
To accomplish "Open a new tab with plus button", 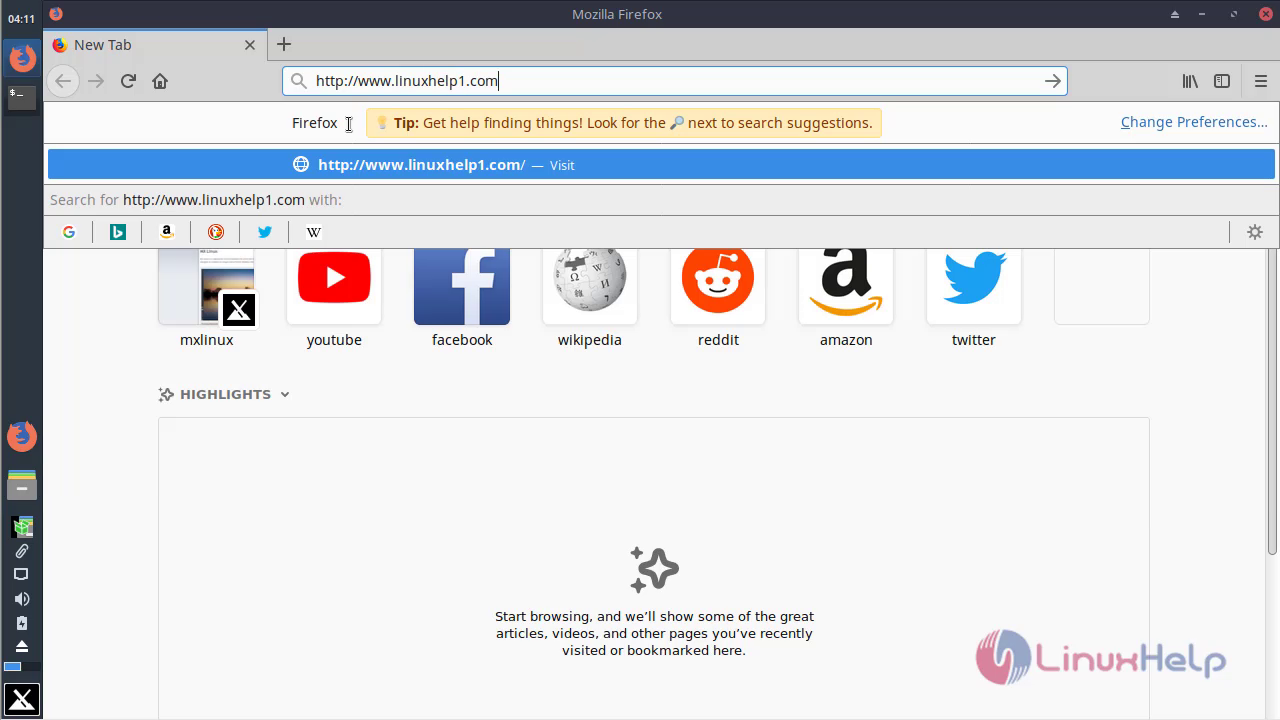I will pyautogui.click(x=284, y=44).
